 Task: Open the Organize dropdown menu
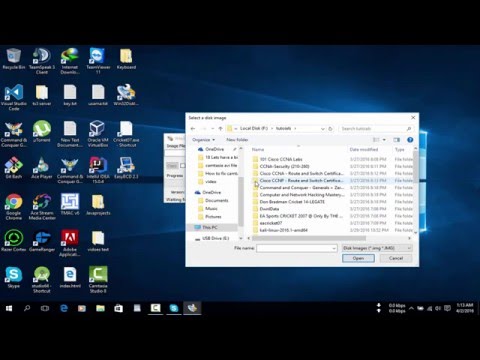[x=203, y=140]
